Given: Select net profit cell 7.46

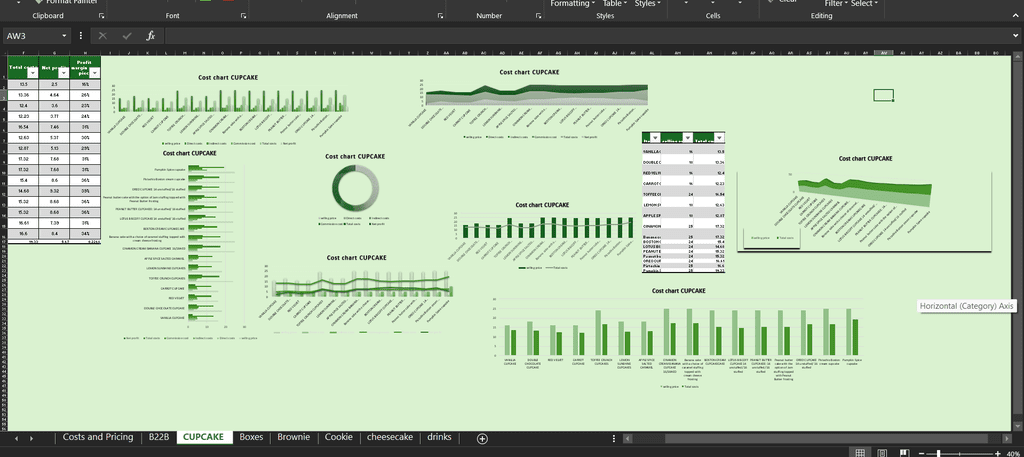Looking at the screenshot, I should (55, 127).
